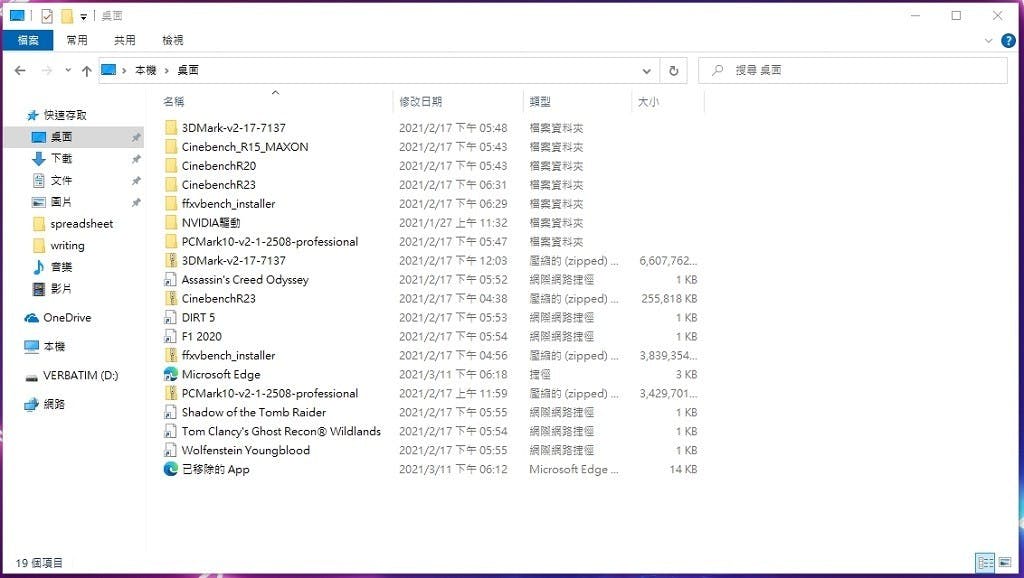The image size is (1024, 578).
Task: Switch to large icons view layout
Action: tap(1004, 562)
